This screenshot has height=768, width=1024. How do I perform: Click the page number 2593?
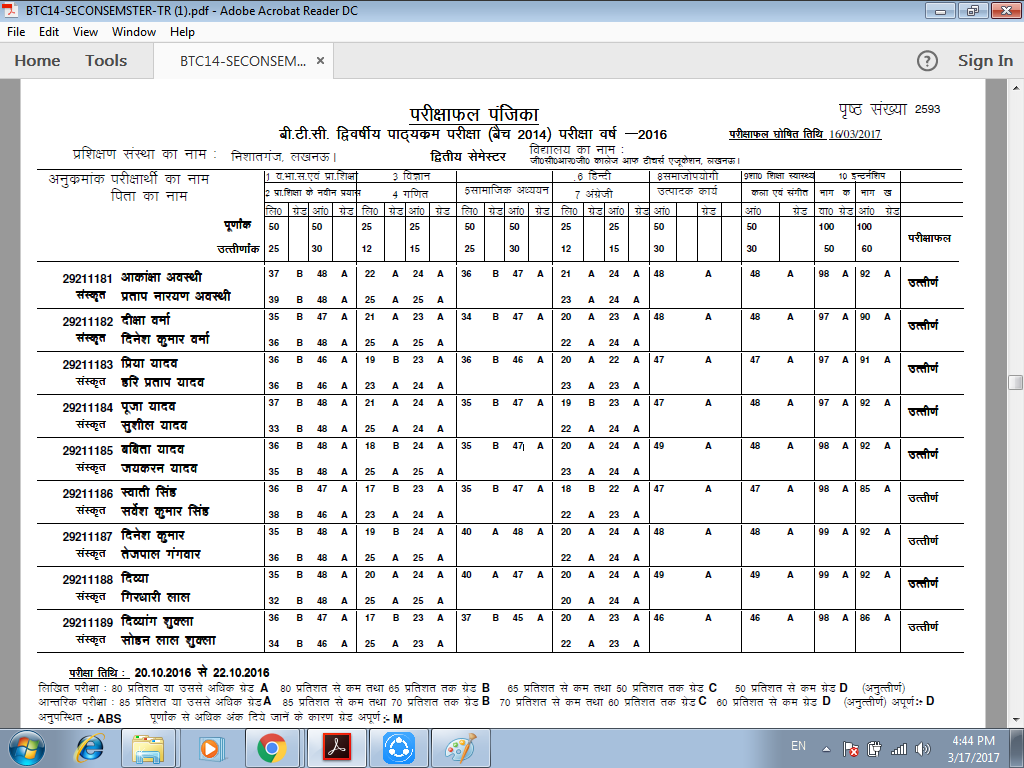click(927, 109)
